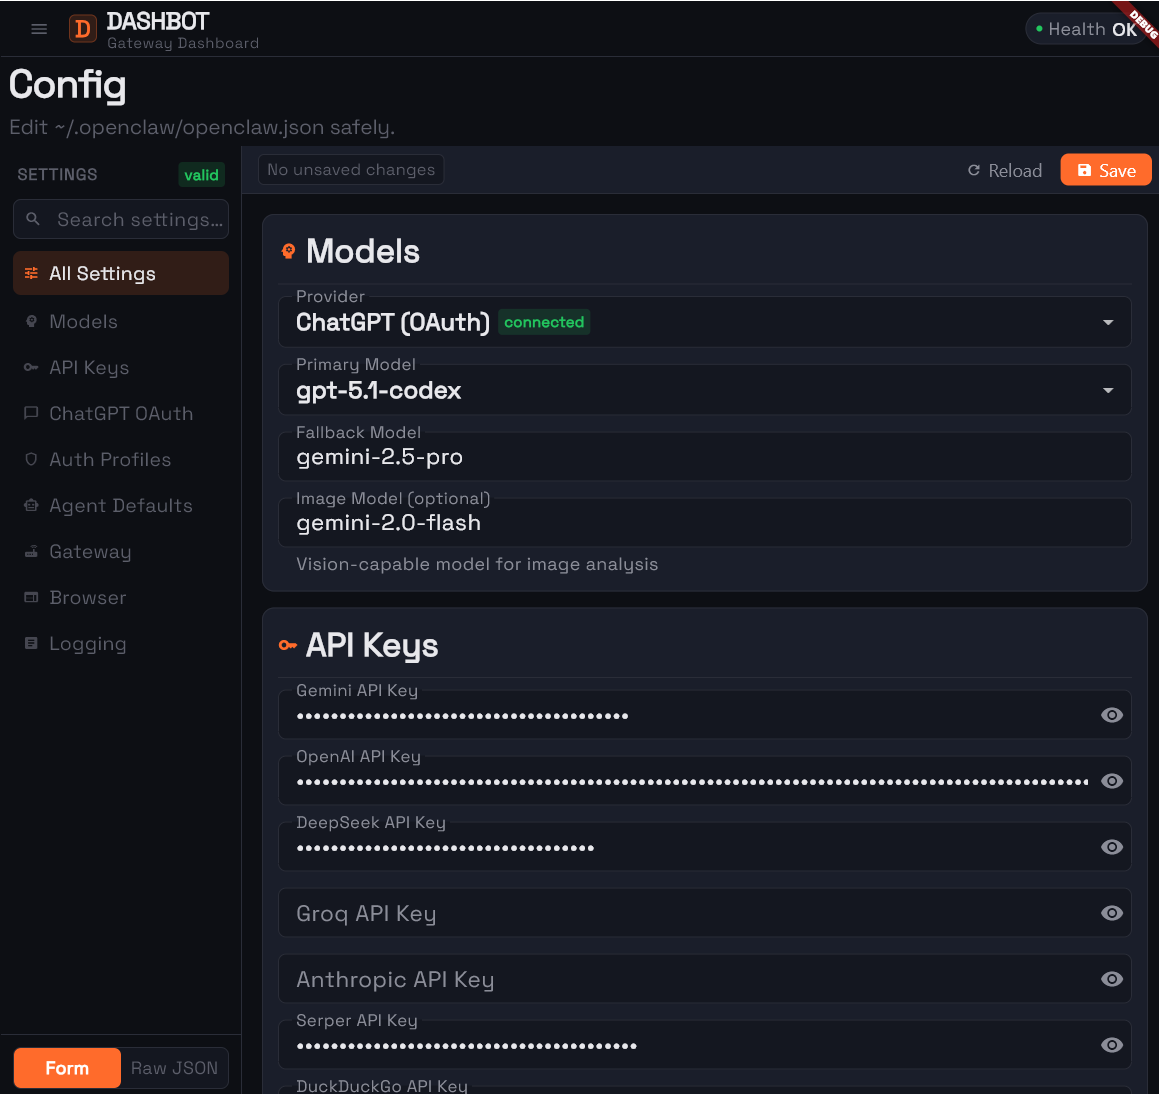Show the OpenAI API Key value
This screenshot has width=1159, height=1094.
pyautogui.click(x=1111, y=780)
